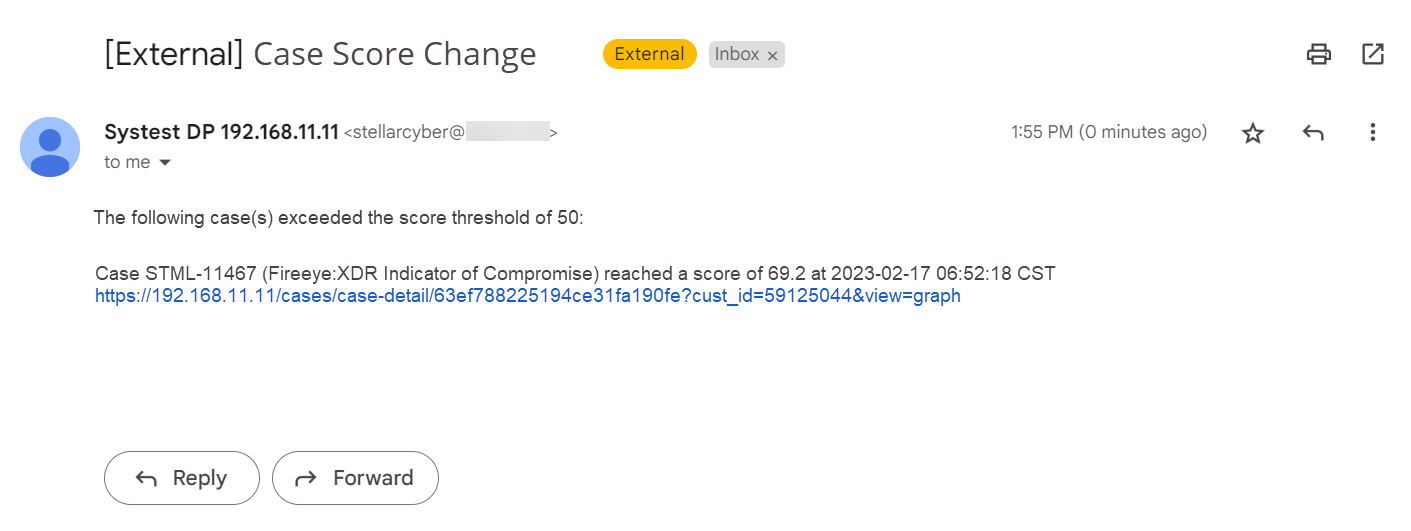Viewport: 1411px width, 531px height.
Task: Click the Inbox label chip
Action: pos(736,54)
